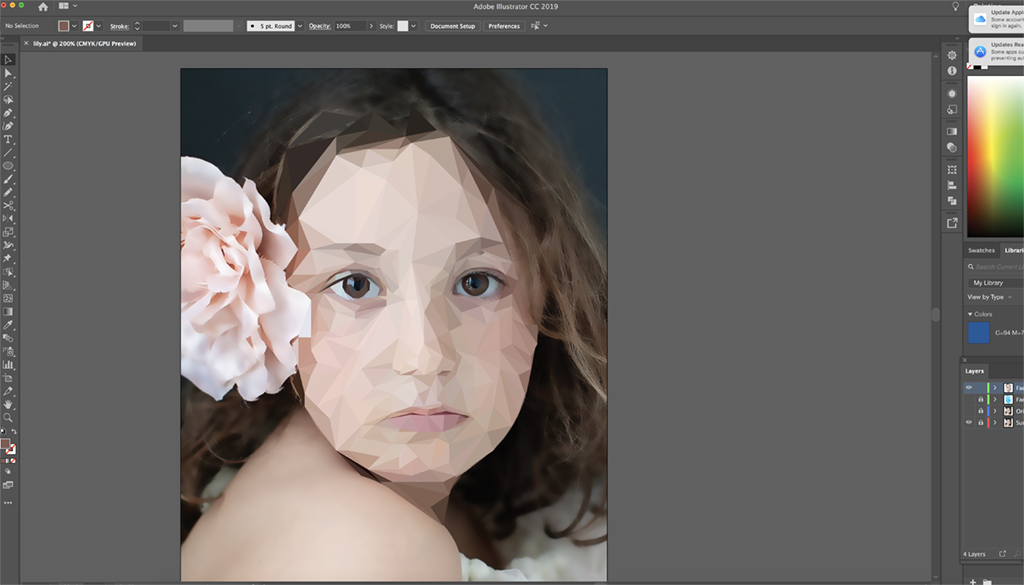
Task: Reset to default fill and stroke
Action: [x=3, y=432]
